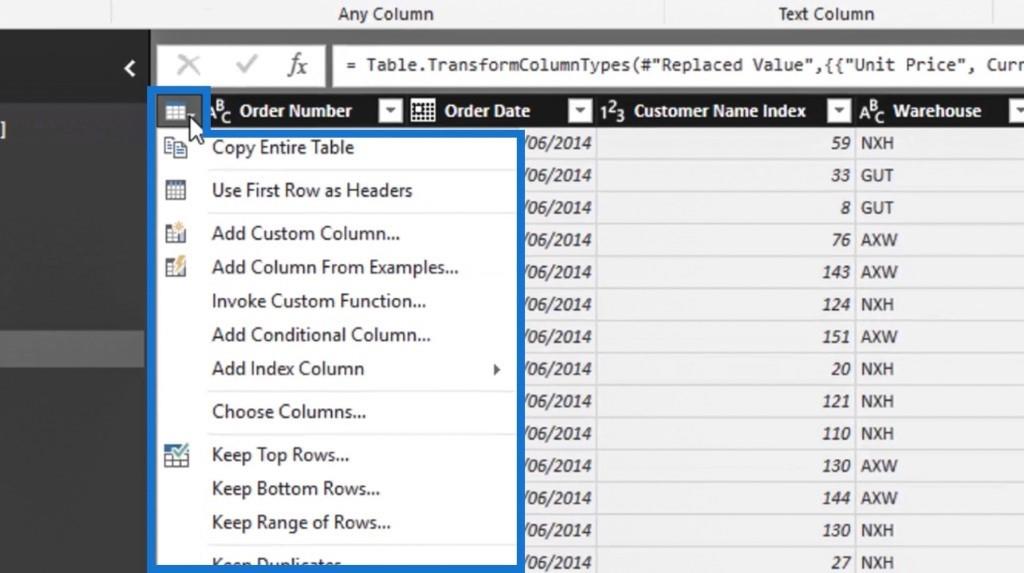Click the cell with value 76
1024x573 pixels.
pyautogui.click(x=726, y=240)
